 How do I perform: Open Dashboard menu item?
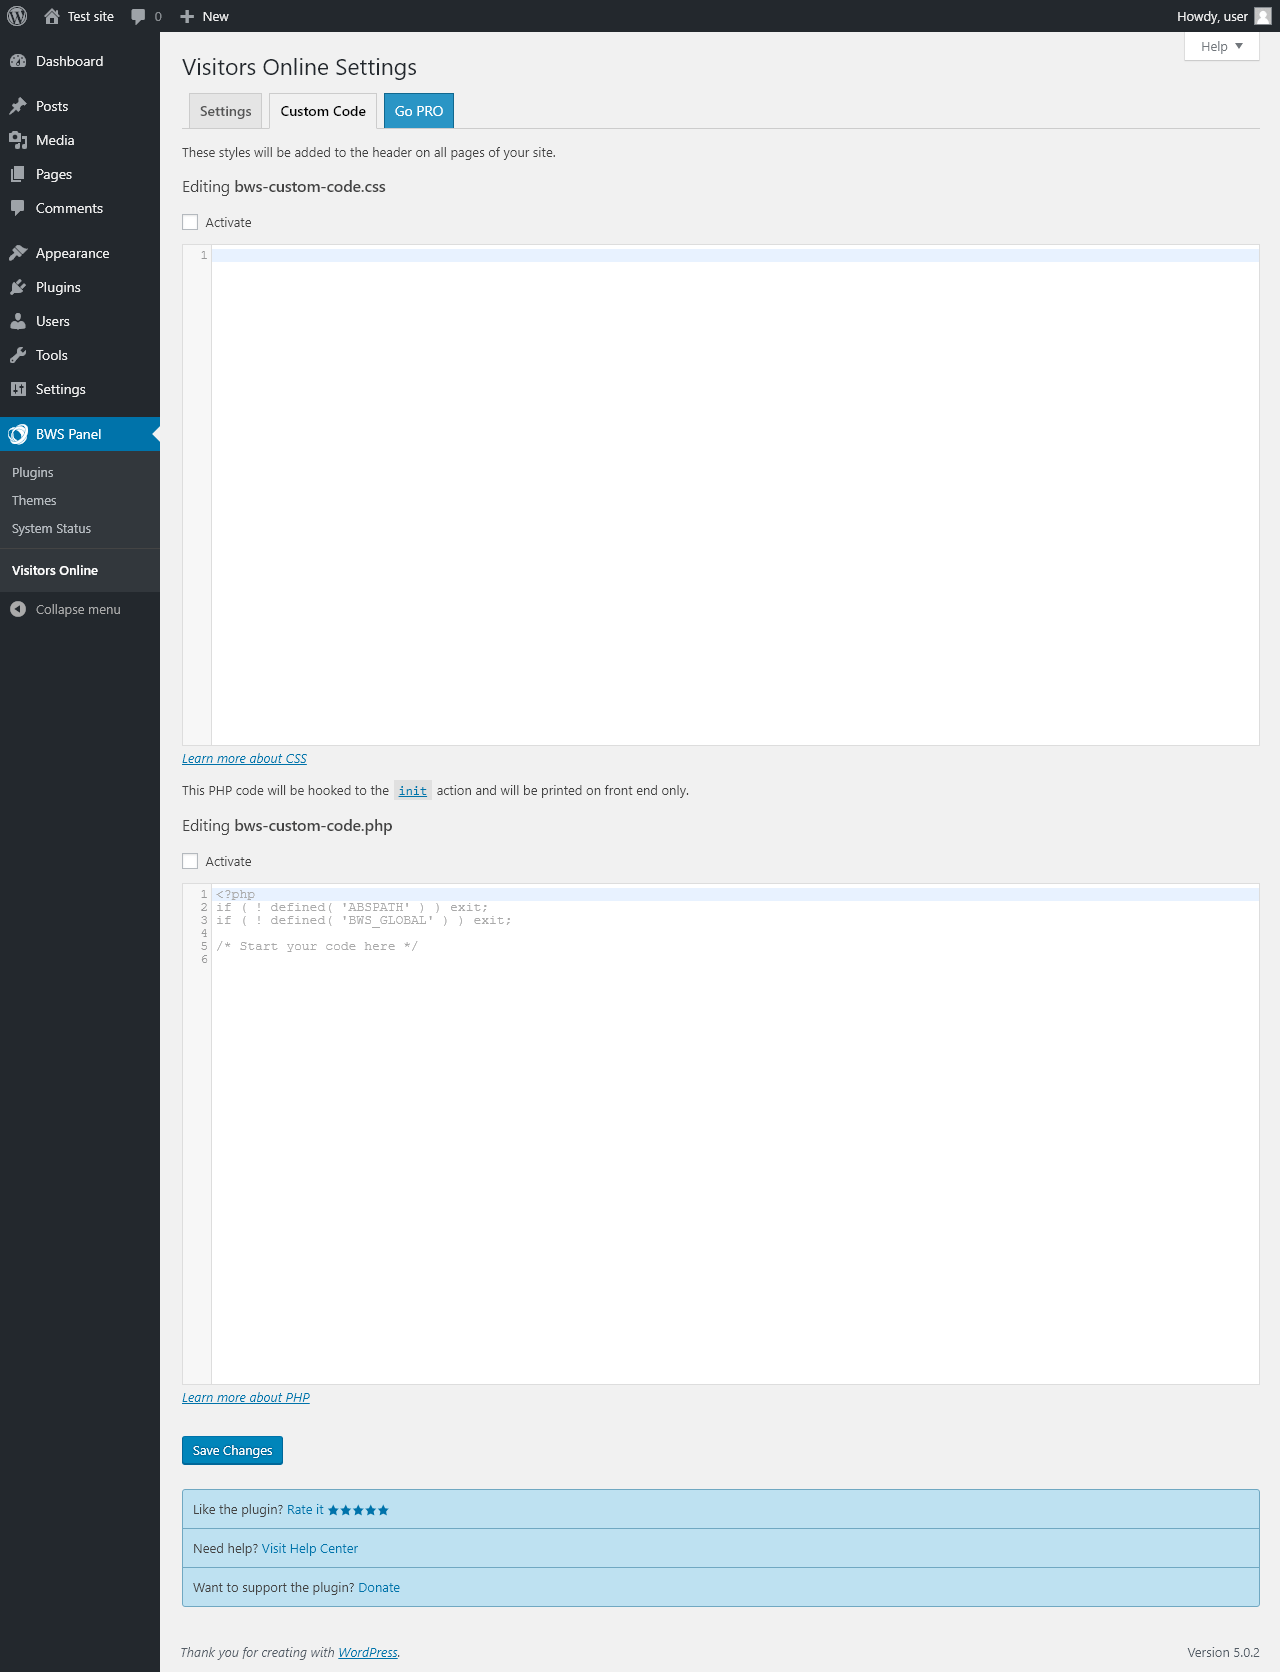(70, 61)
